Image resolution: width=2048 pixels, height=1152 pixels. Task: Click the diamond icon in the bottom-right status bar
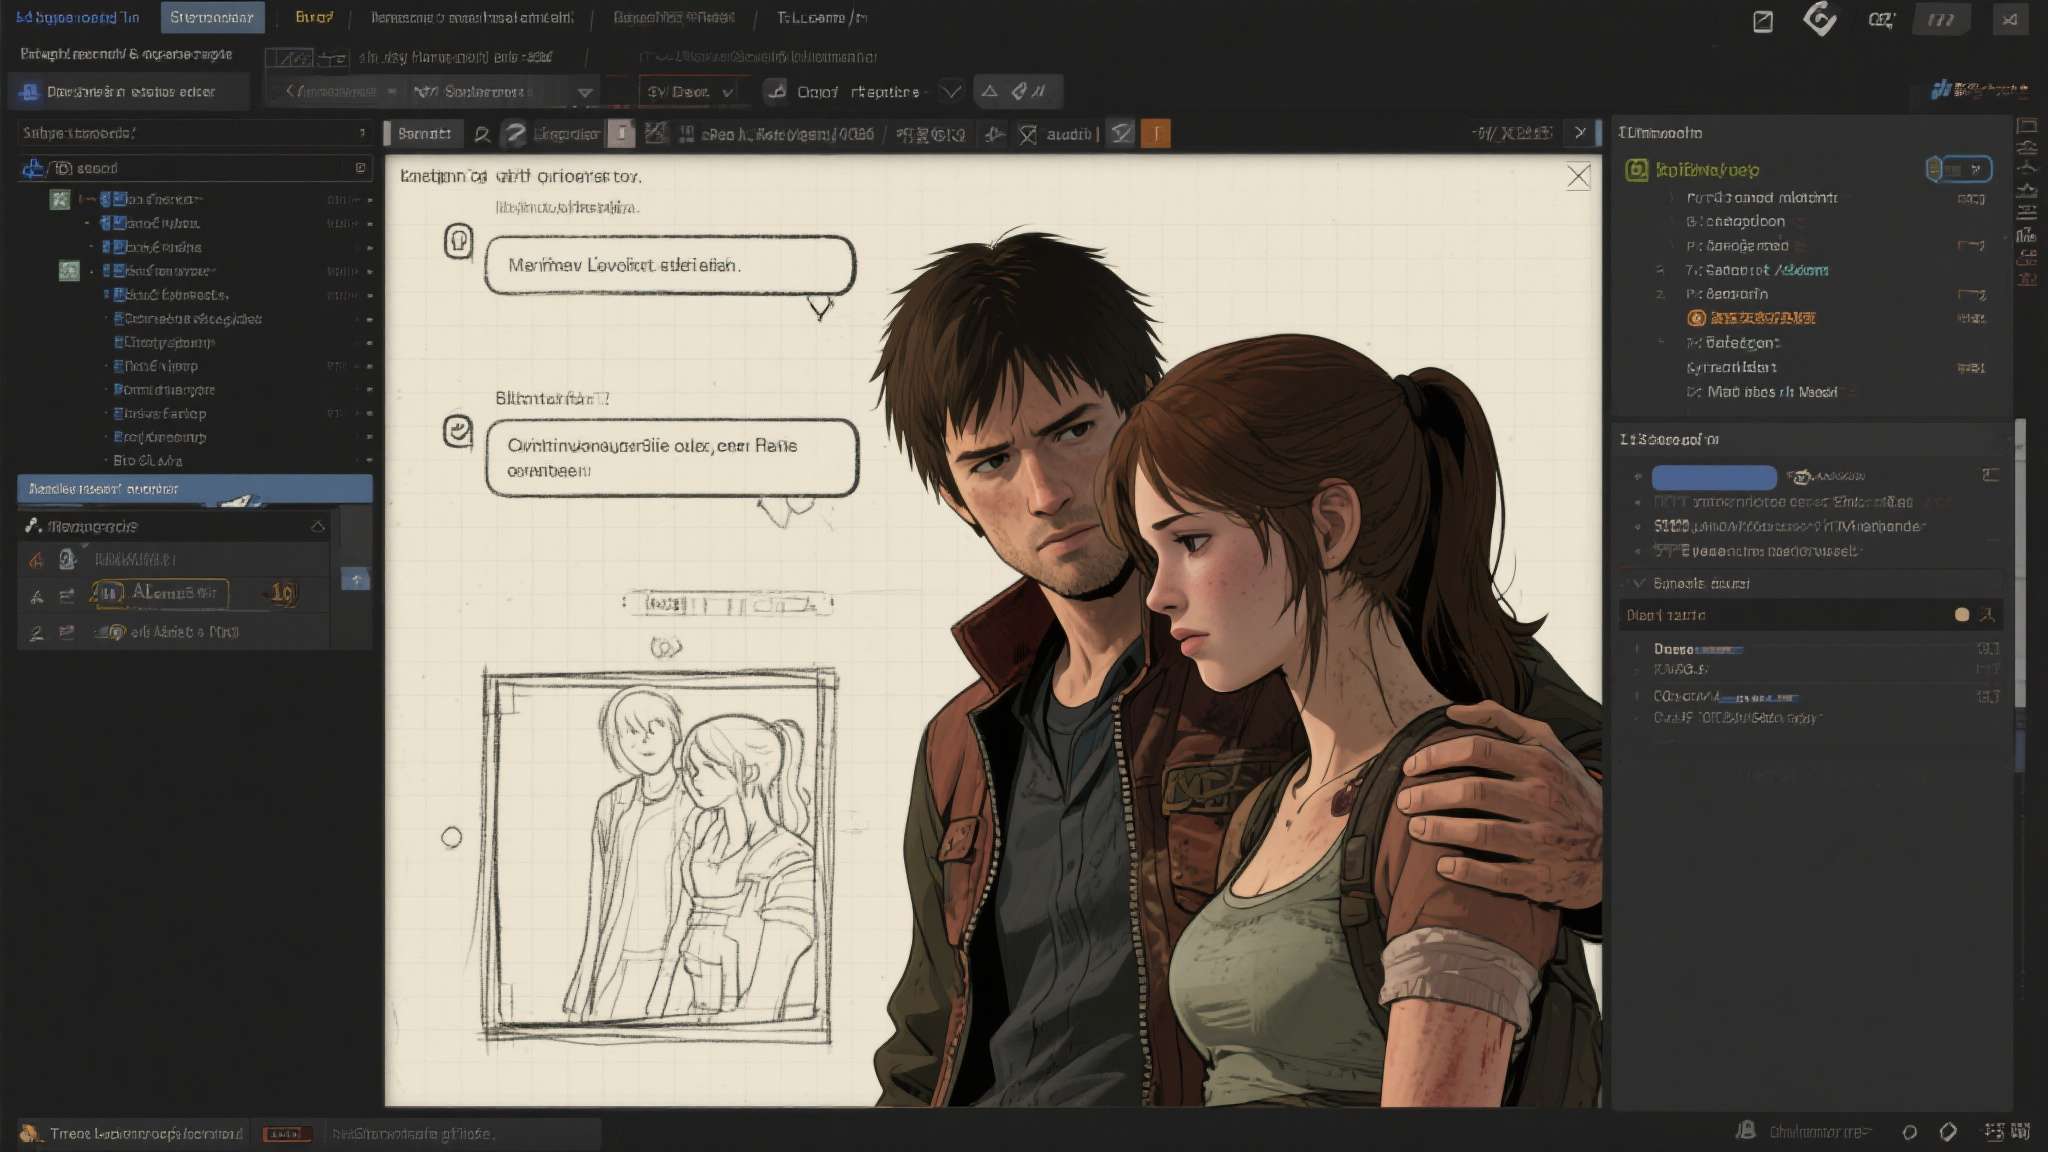[1948, 1132]
